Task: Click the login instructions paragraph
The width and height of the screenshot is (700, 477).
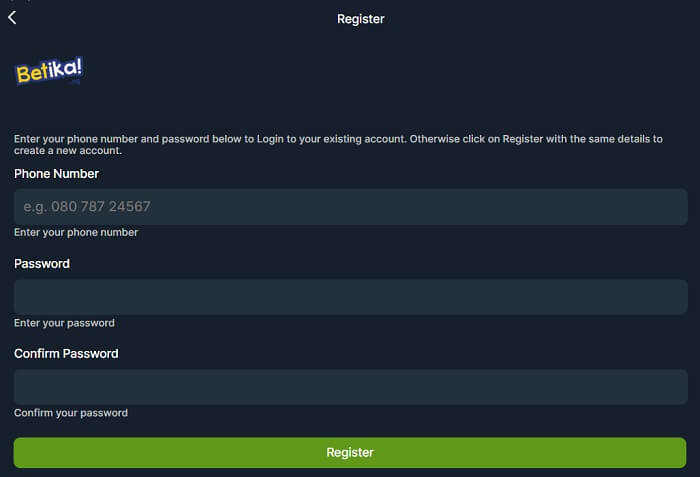Action: coord(338,145)
